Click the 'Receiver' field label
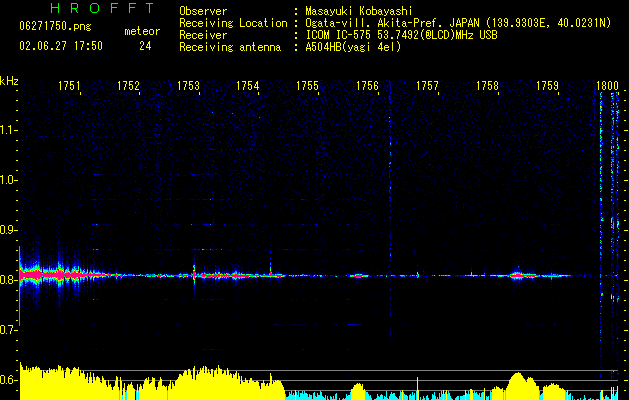This screenshot has height=400, width=629. click(x=203, y=35)
